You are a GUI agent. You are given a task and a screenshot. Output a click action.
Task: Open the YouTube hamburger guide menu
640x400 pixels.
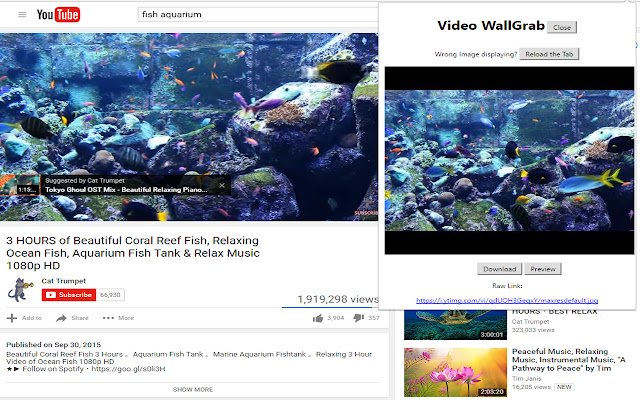click(22, 15)
